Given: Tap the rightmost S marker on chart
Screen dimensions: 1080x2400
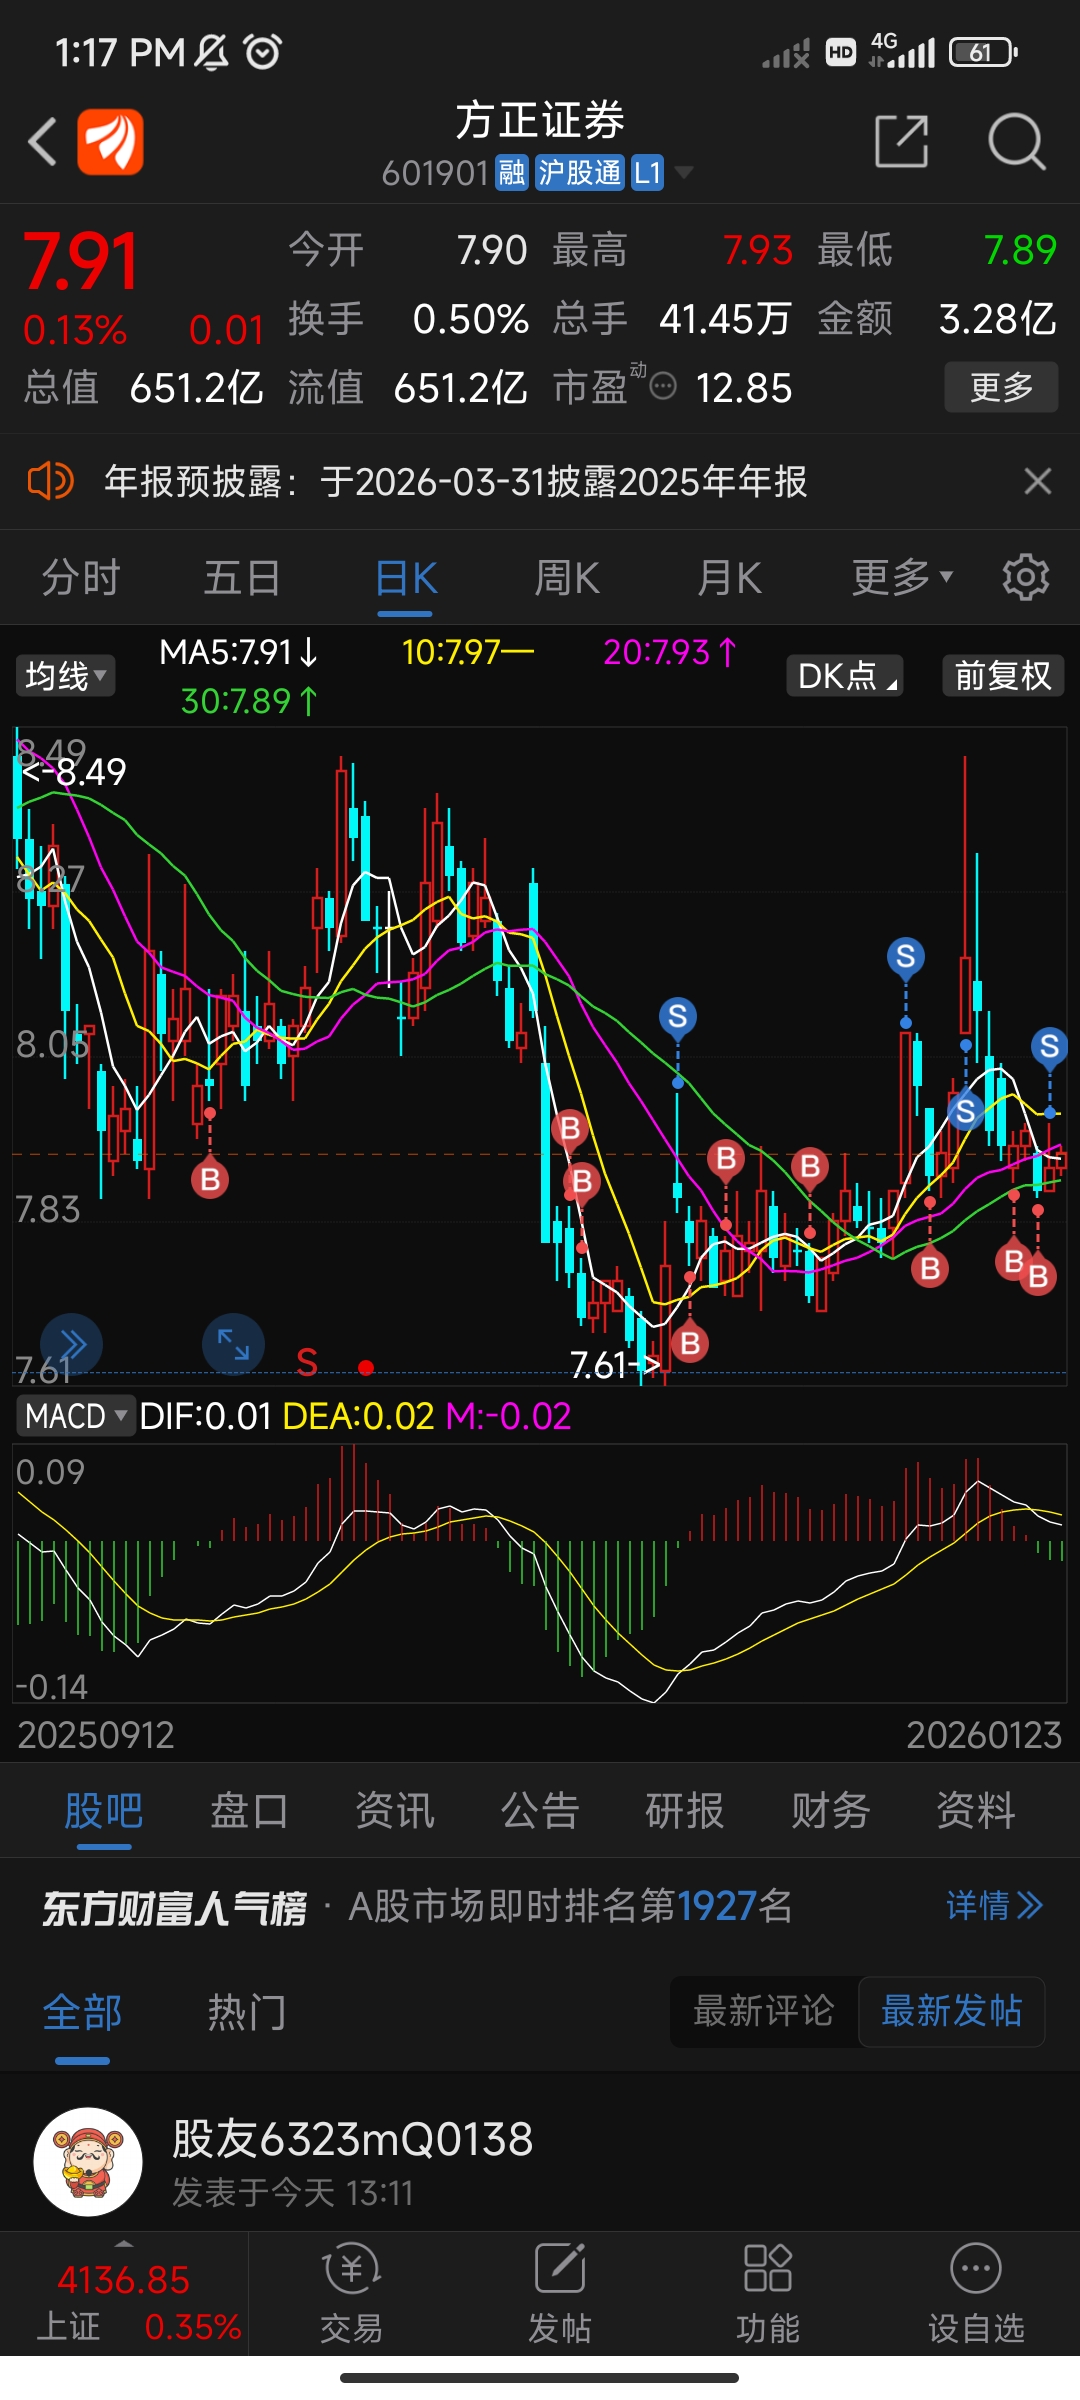Looking at the screenshot, I should pos(1049,1046).
